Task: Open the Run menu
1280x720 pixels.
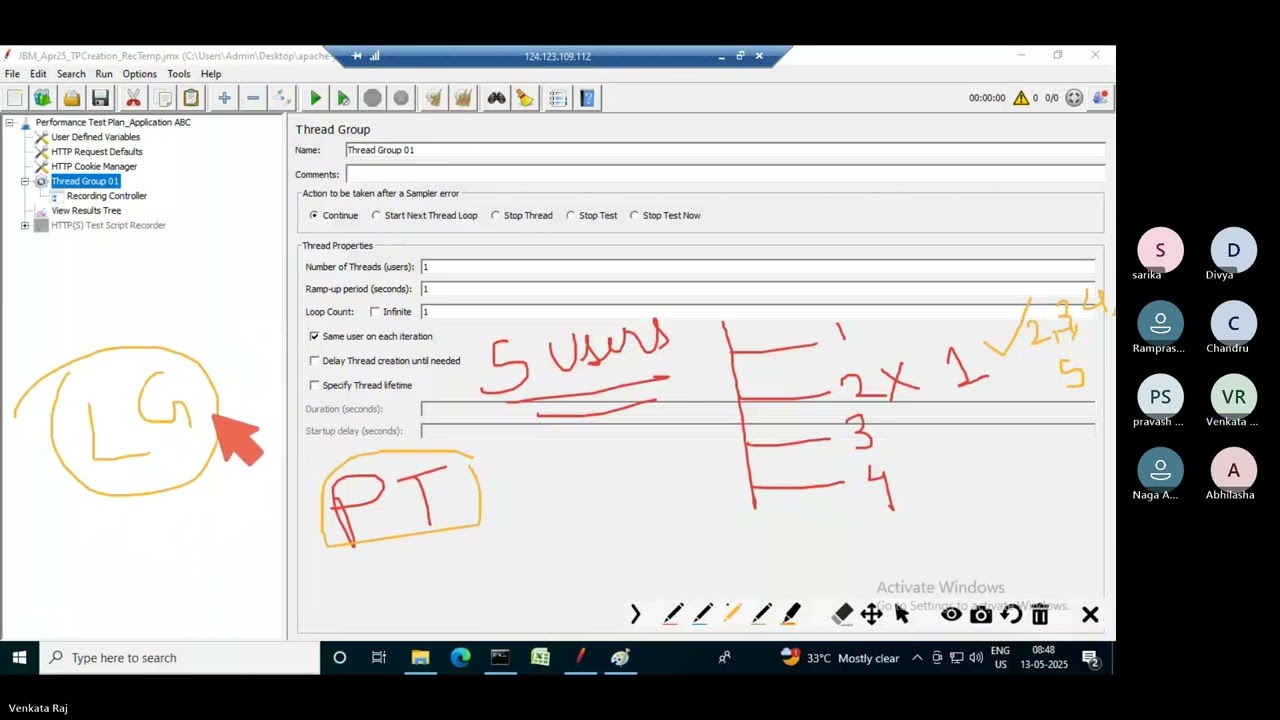Action: (x=104, y=74)
